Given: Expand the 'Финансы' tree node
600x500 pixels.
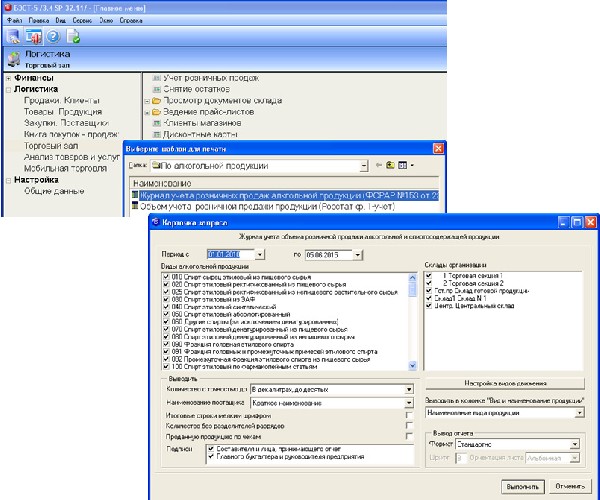Looking at the screenshot, I should click(x=8, y=78).
